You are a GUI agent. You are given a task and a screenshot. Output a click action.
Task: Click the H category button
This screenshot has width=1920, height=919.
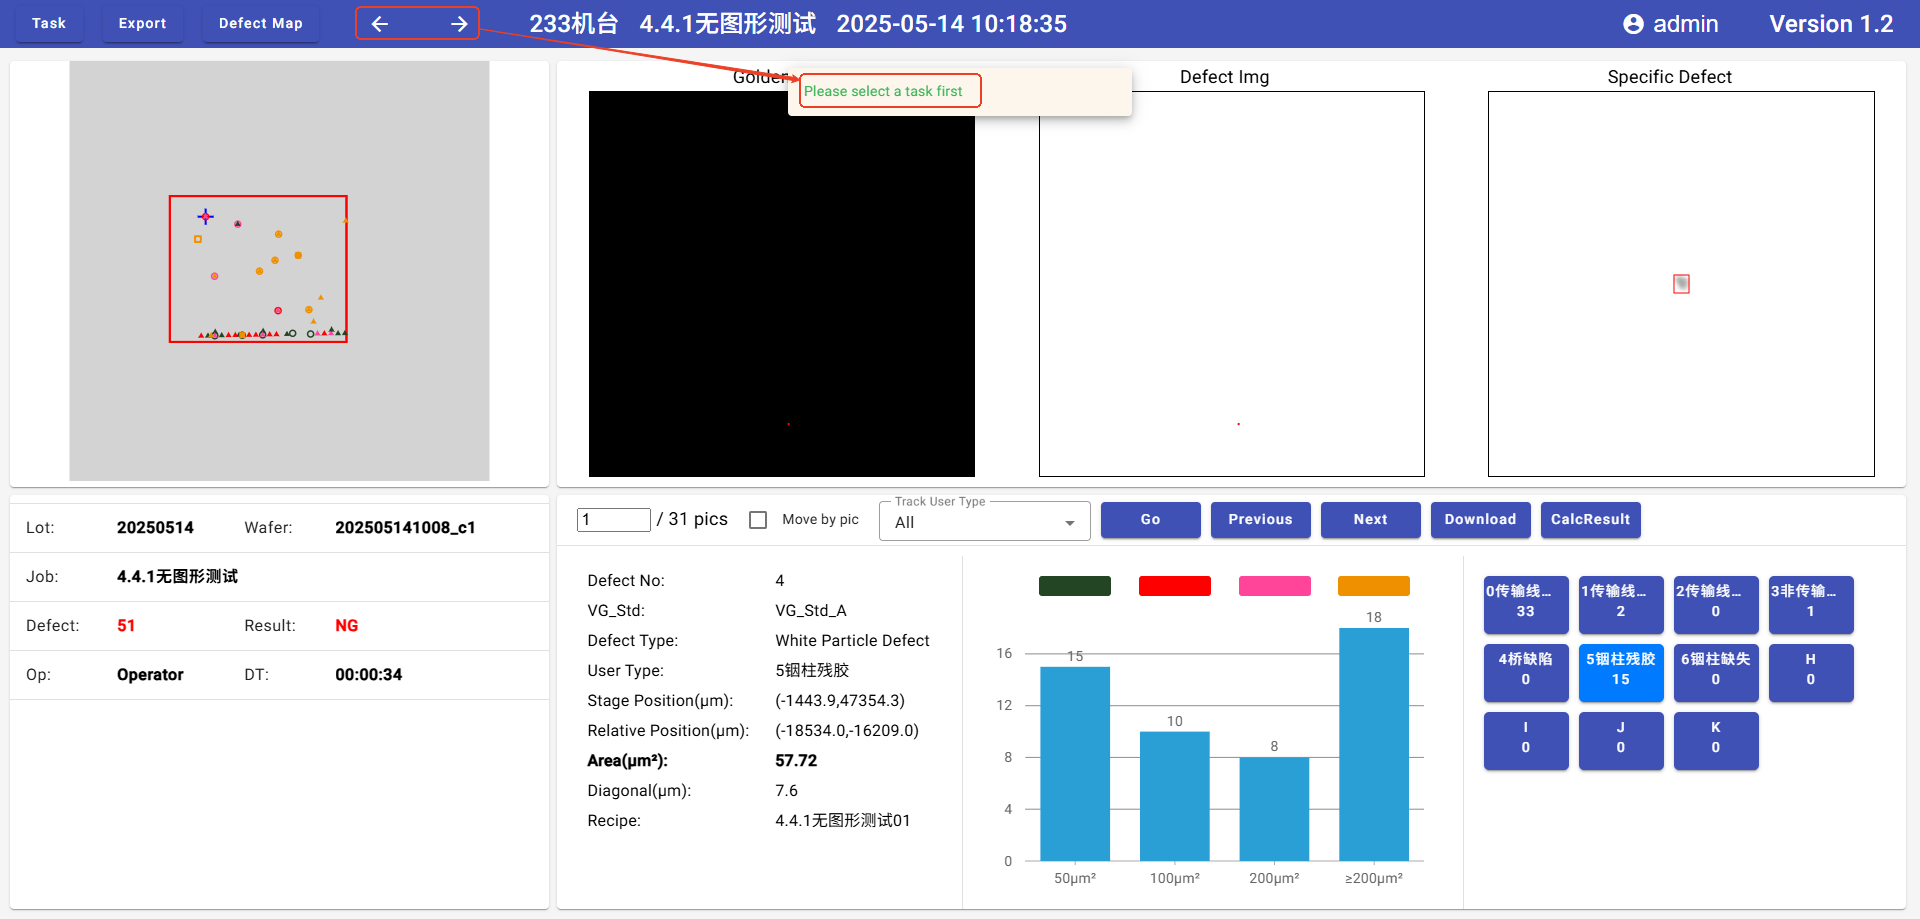tap(1811, 672)
